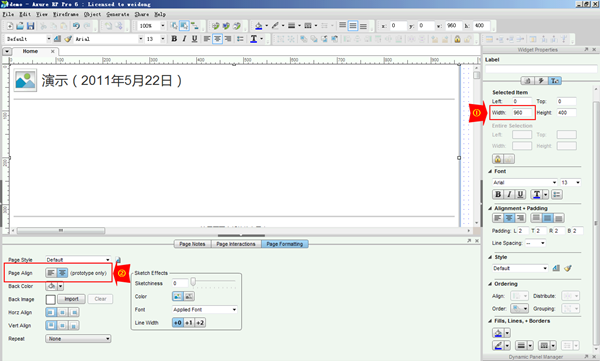Screen dimensions: 600x361
Task: Click the Width field in Selected Item
Action: pyautogui.click(x=522, y=113)
